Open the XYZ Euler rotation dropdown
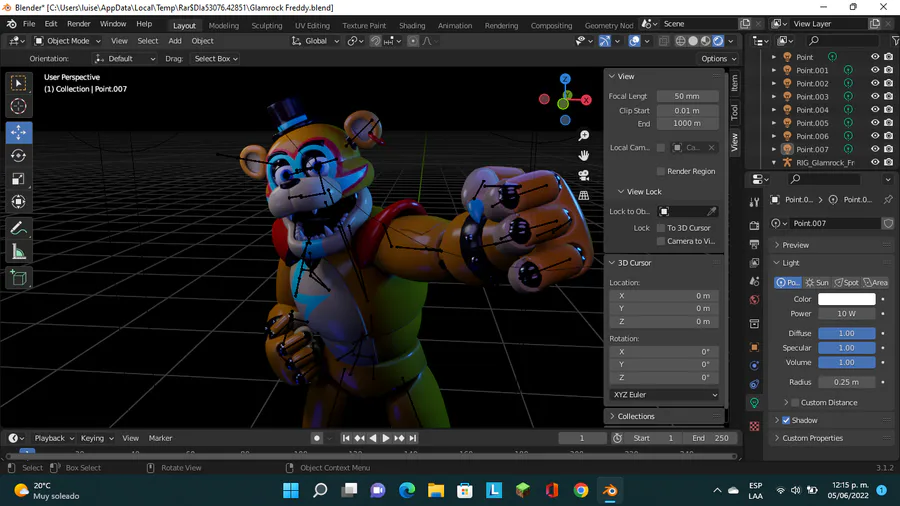Screen dimensions: 900x506 click(x=665, y=395)
